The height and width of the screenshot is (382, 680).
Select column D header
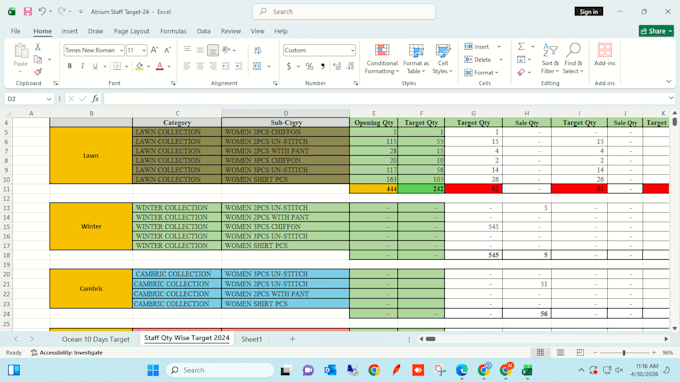tap(285, 113)
